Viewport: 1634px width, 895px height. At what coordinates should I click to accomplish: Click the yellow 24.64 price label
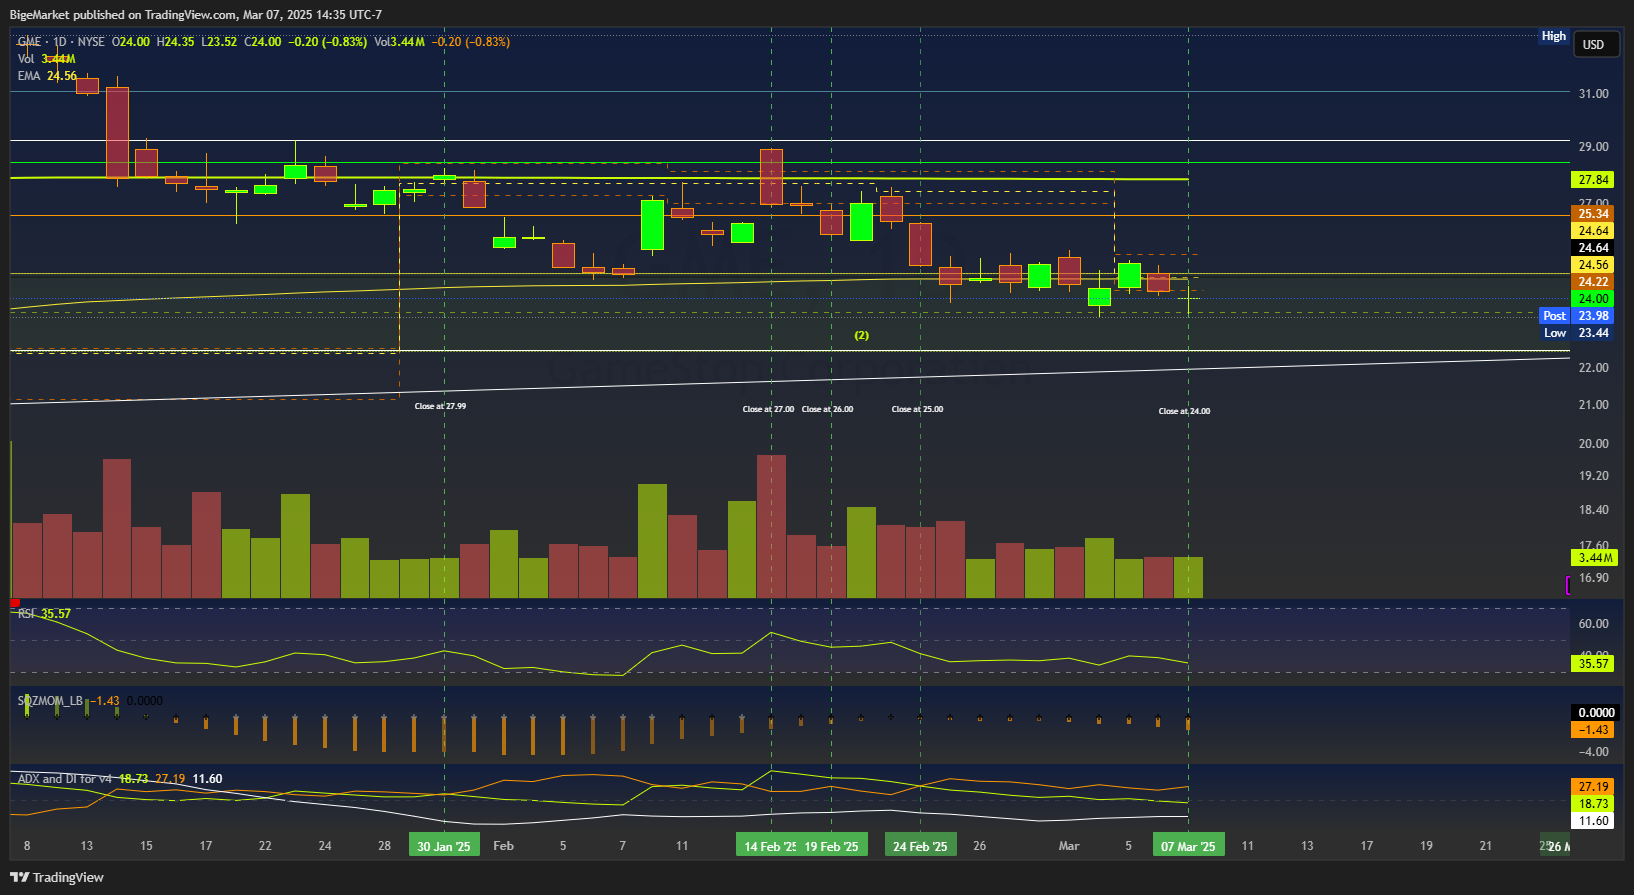tap(1593, 231)
